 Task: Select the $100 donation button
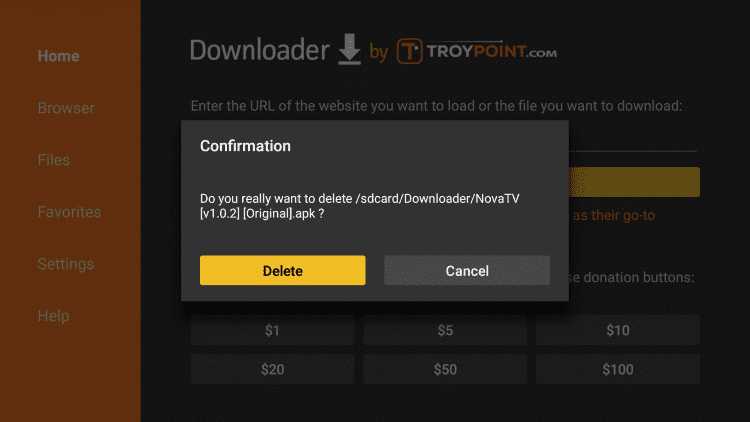[618, 369]
